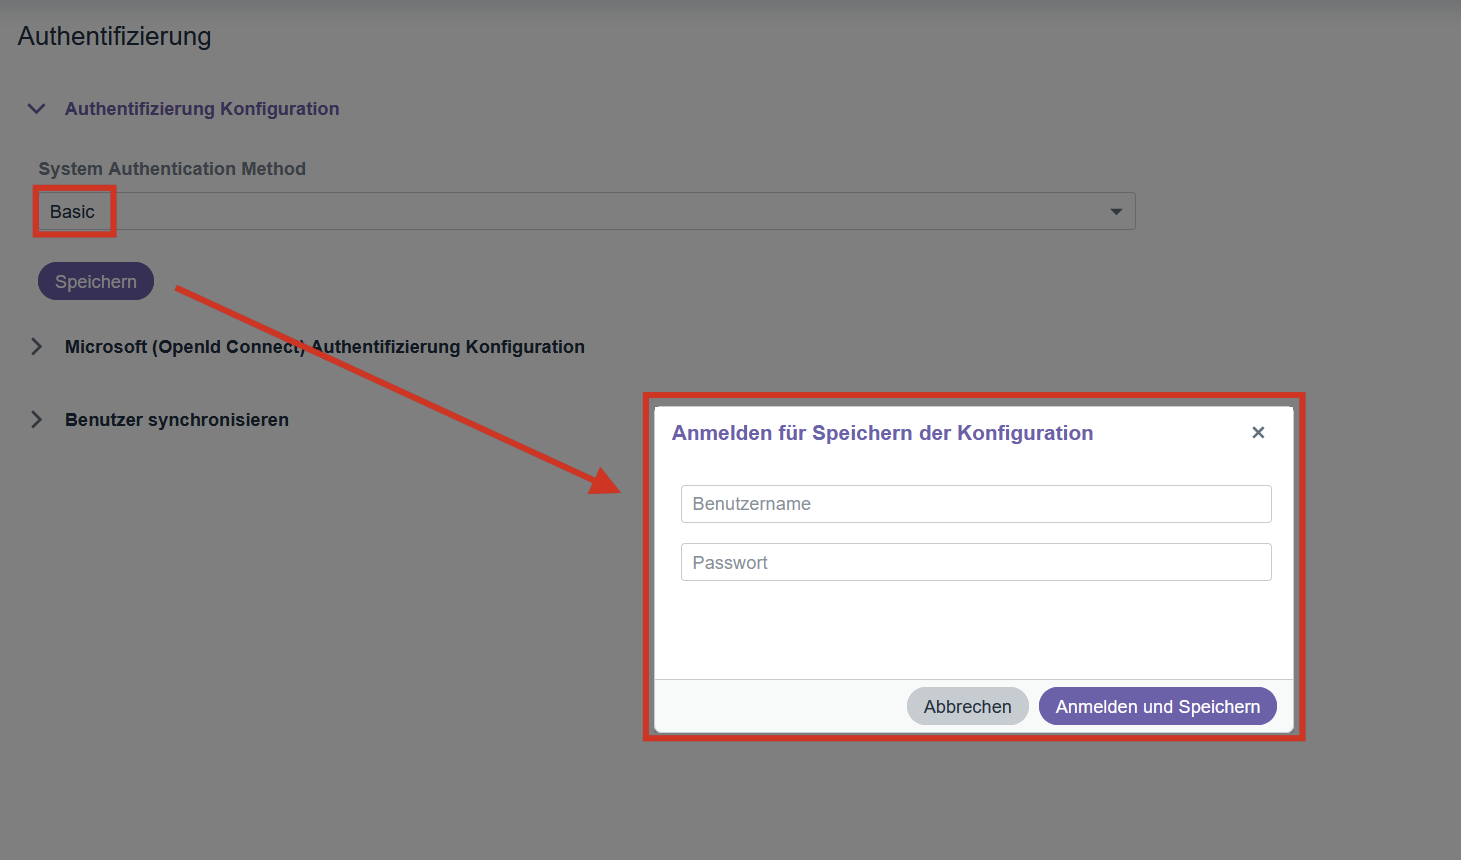Click the Basic value in the method field

pos(73,212)
